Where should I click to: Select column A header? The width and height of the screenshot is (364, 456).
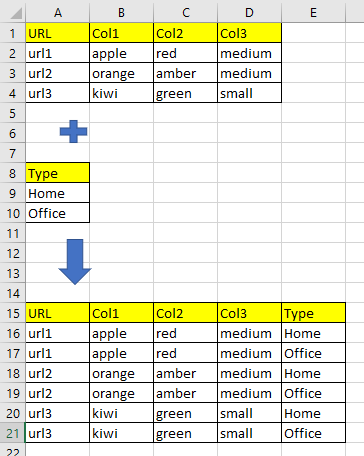click(58, 12)
